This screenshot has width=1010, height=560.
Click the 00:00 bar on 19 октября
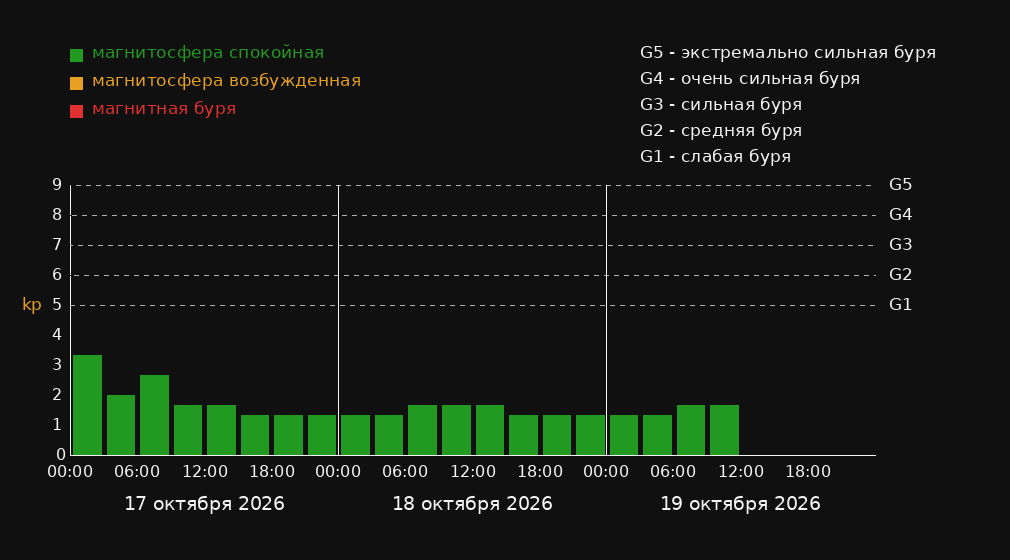point(624,435)
